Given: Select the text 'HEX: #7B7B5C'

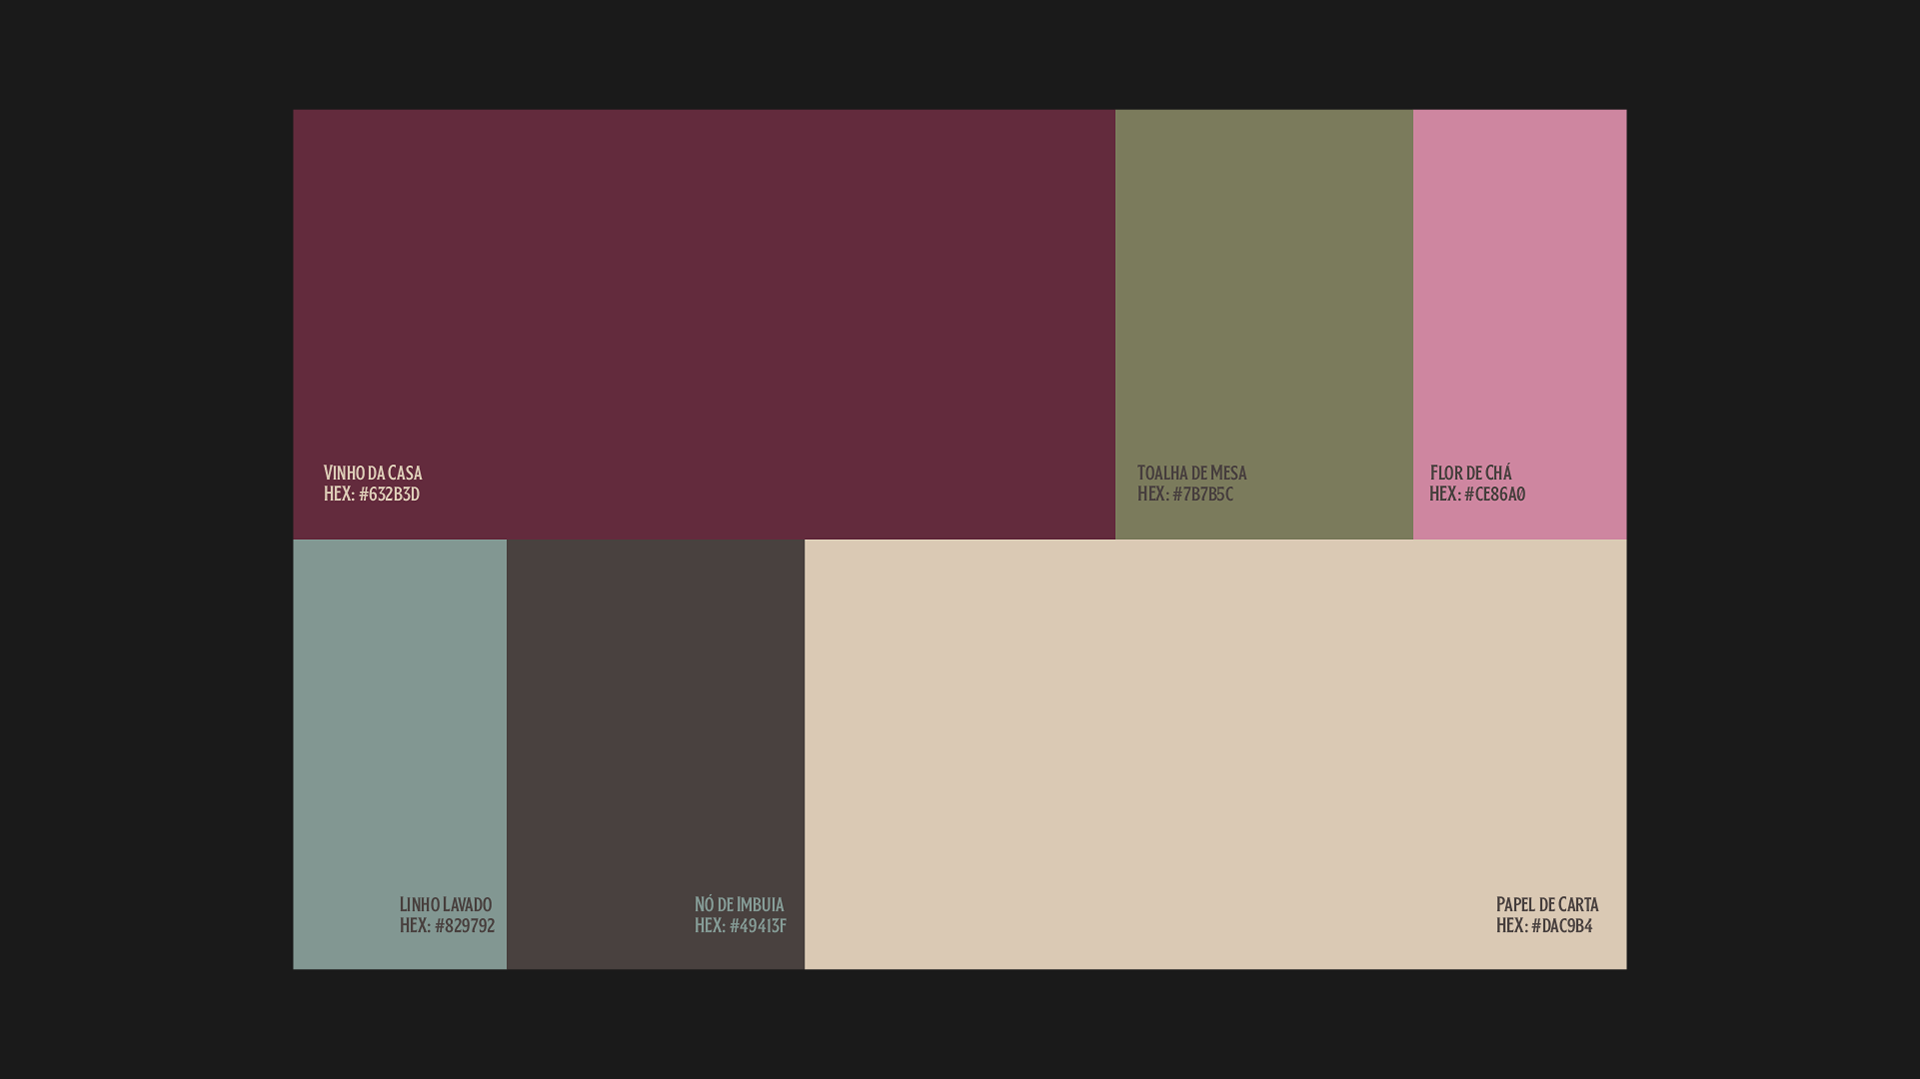Looking at the screenshot, I should tap(1185, 494).
